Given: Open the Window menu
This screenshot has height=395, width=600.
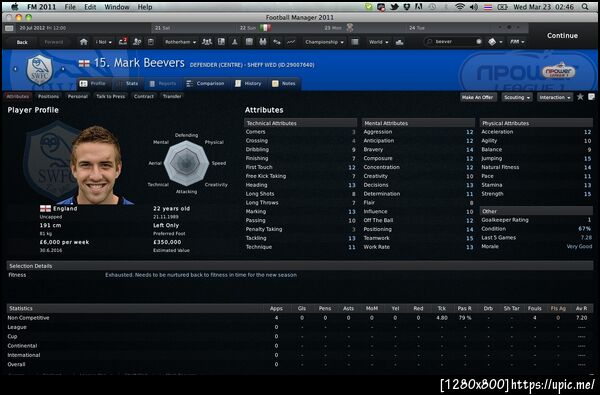Looking at the screenshot, I should (117, 7).
